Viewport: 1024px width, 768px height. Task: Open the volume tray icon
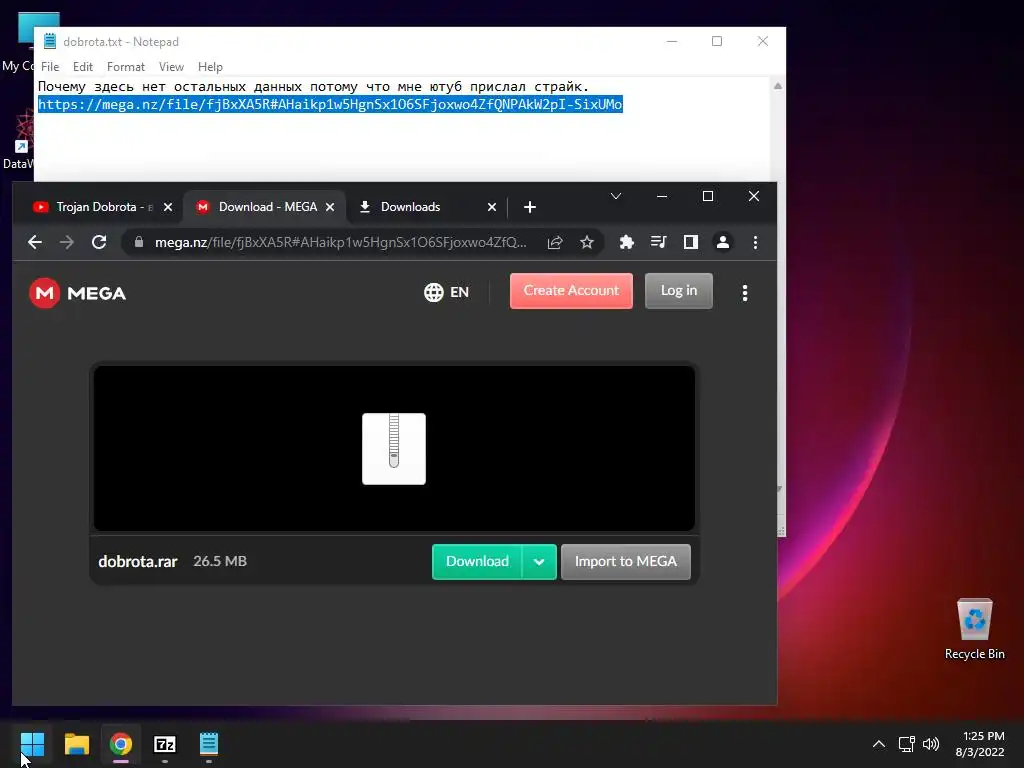click(931, 744)
